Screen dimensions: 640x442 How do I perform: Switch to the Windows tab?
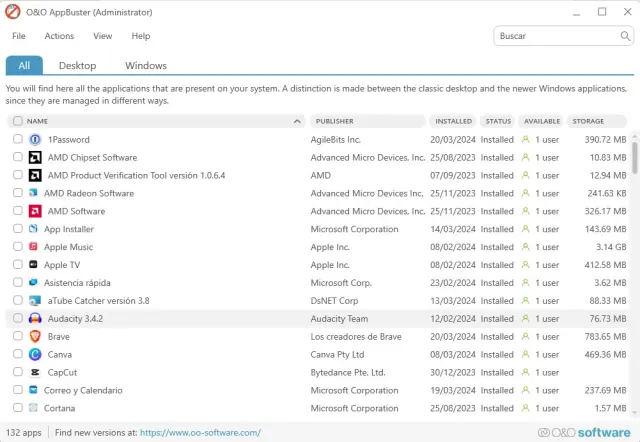point(146,66)
